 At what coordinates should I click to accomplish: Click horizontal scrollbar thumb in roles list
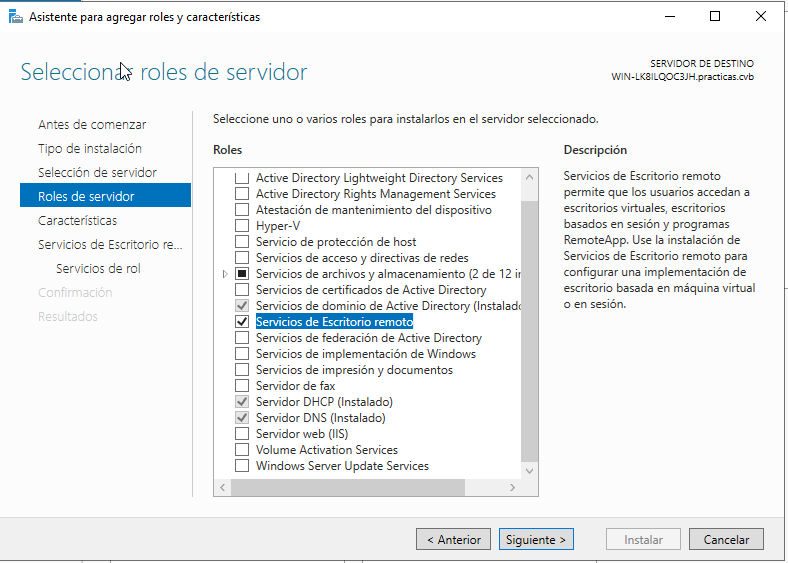(348, 487)
